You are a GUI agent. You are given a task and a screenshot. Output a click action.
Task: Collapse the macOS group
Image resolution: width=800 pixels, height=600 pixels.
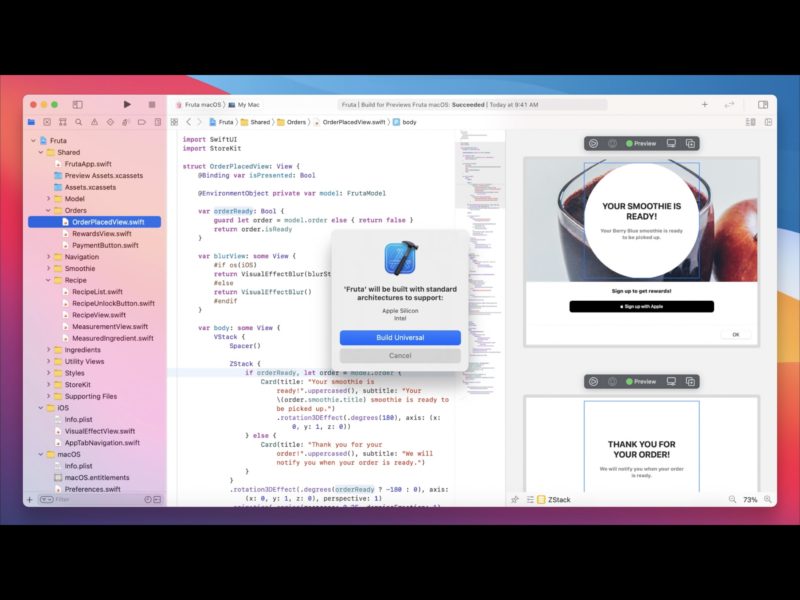tap(41, 454)
